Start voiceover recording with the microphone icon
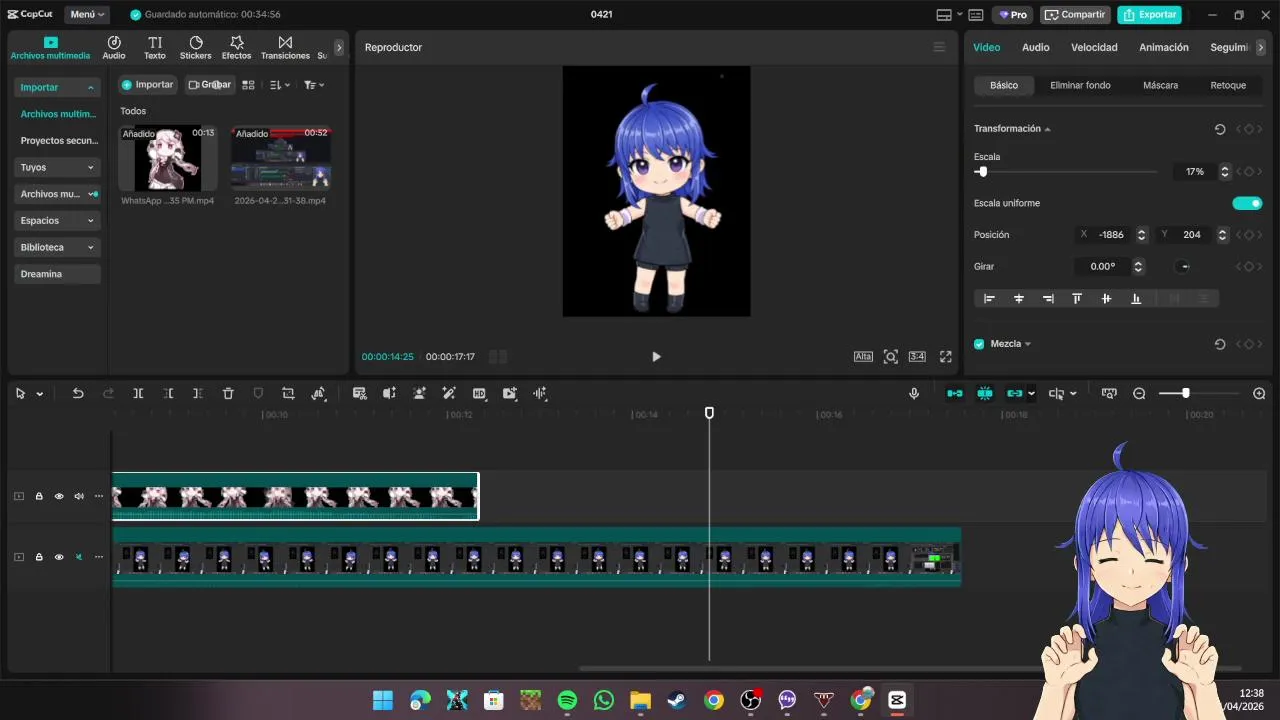This screenshot has height=720, width=1280. [x=914, y=394]
